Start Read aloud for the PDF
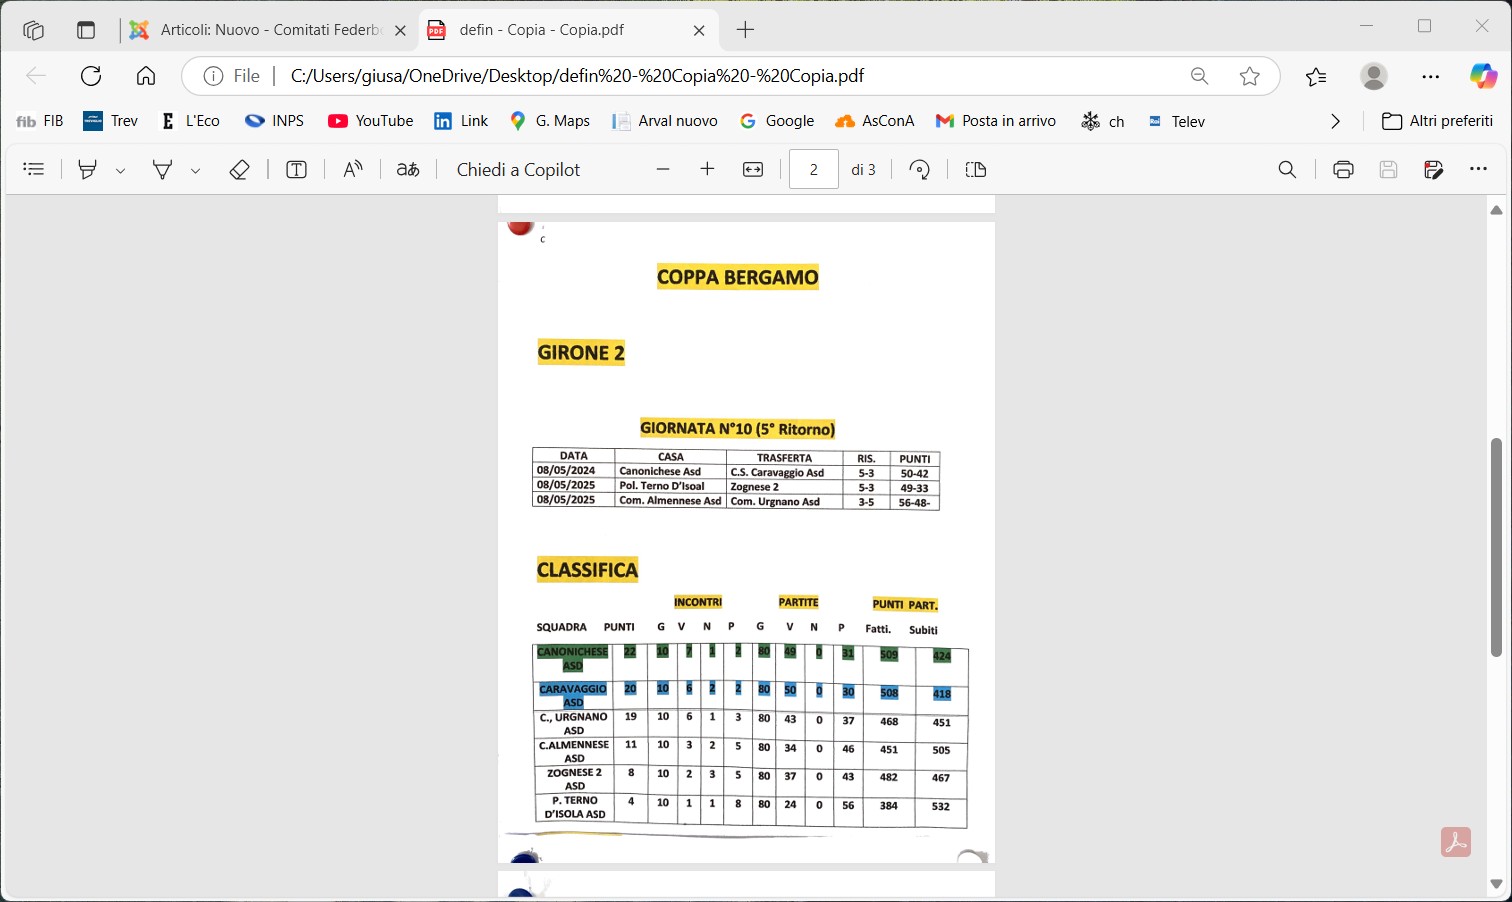This screenshot has height=902, width=1512. [352, 170]
